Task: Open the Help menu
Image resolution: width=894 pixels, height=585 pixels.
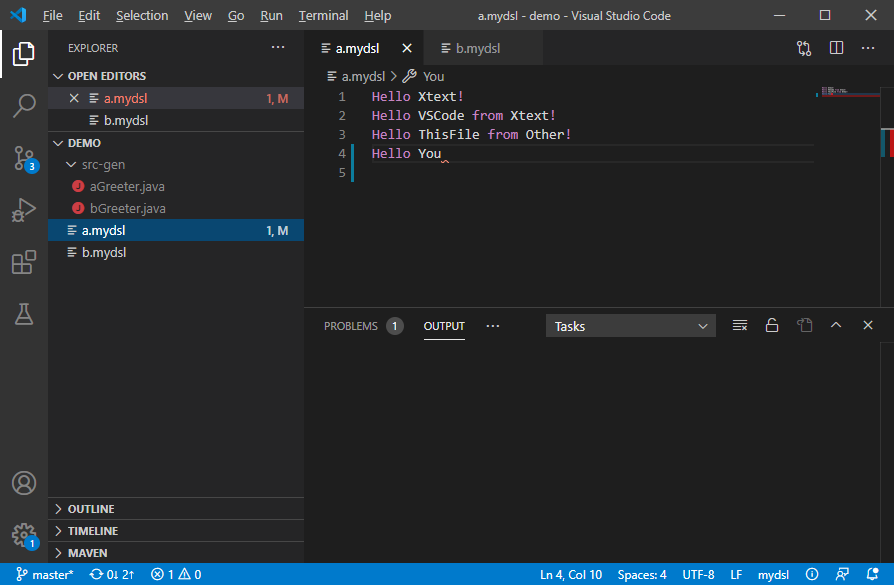Action: [377, 15]
